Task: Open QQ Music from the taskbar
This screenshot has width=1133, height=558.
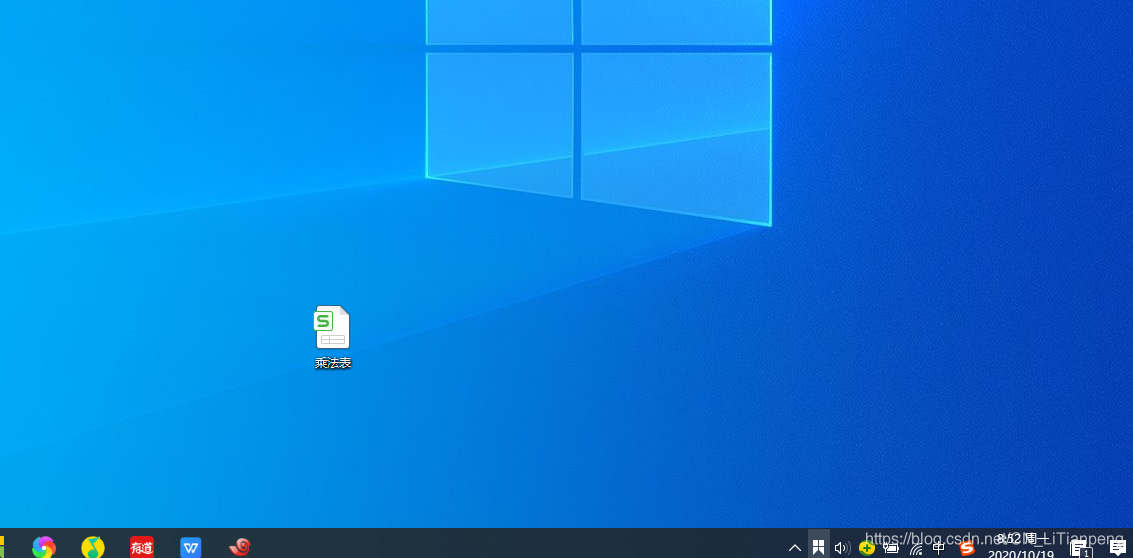Action: [x=92, y=547]
